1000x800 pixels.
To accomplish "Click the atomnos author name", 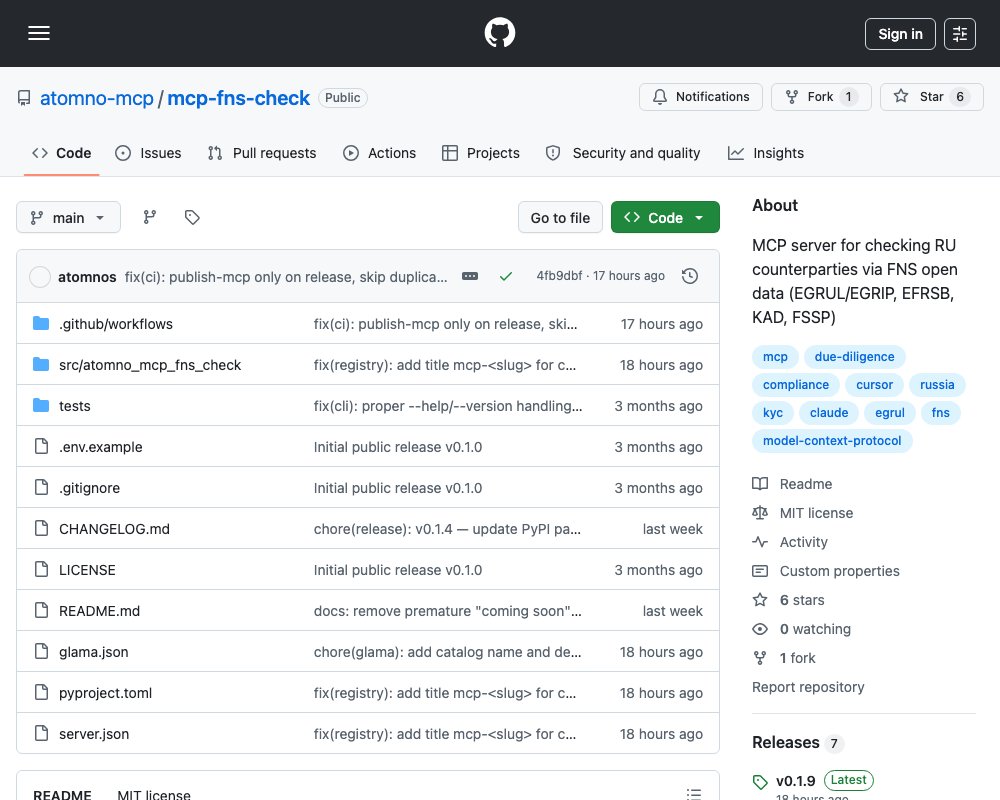I will 87,277.
